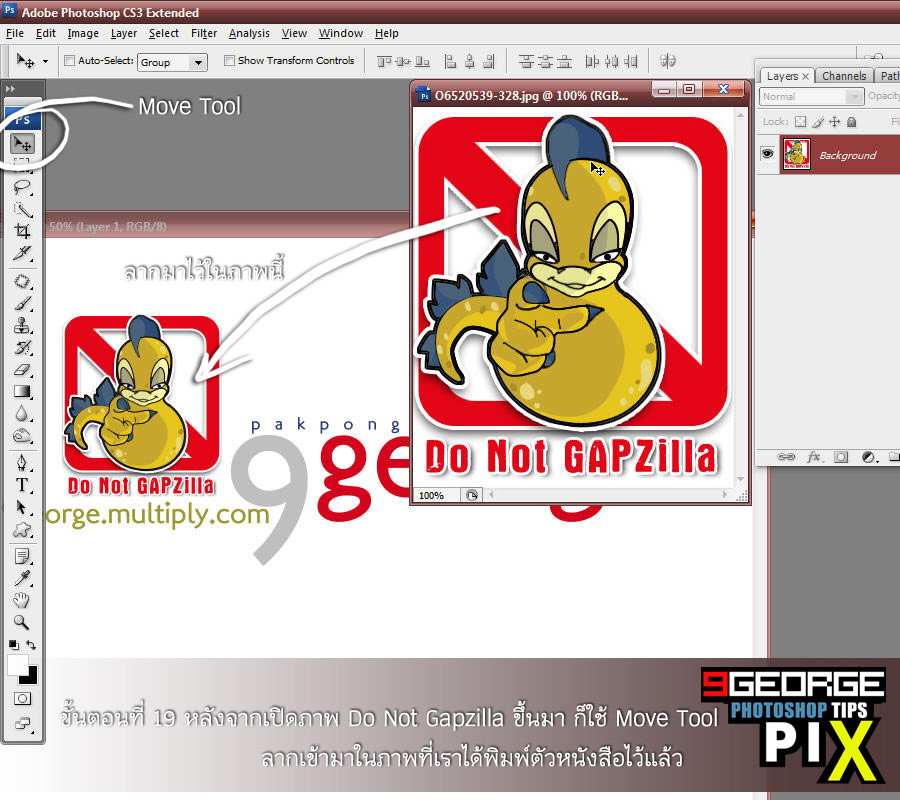Open the Auto-Select Group dropdown
900x800 pixels.
coord(172,62)
